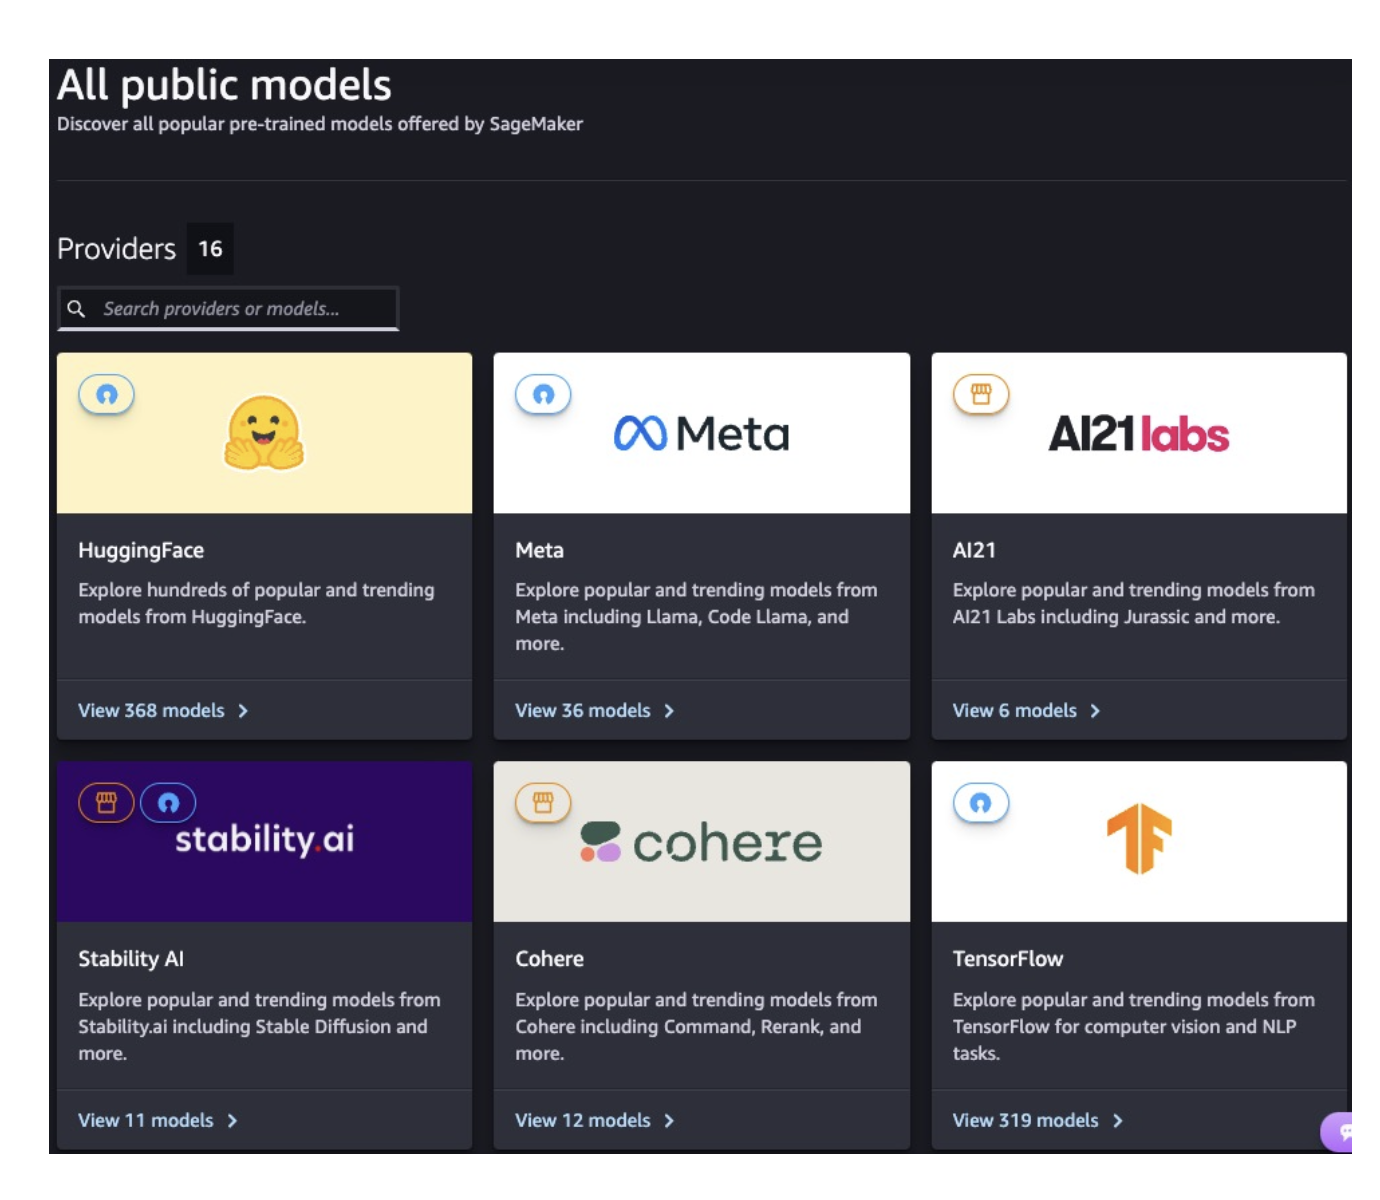Click the marketplace badge on AI21 card
This screenshot has height=1200, width=1380.
tap(980, 395)
